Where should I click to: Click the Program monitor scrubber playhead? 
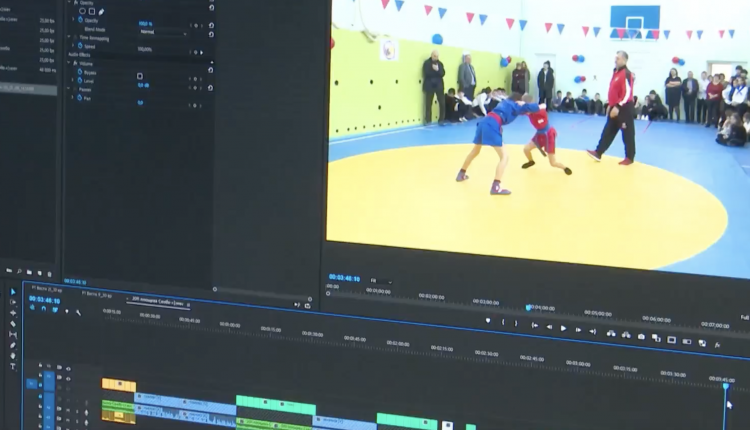click(x=529, y=307)
